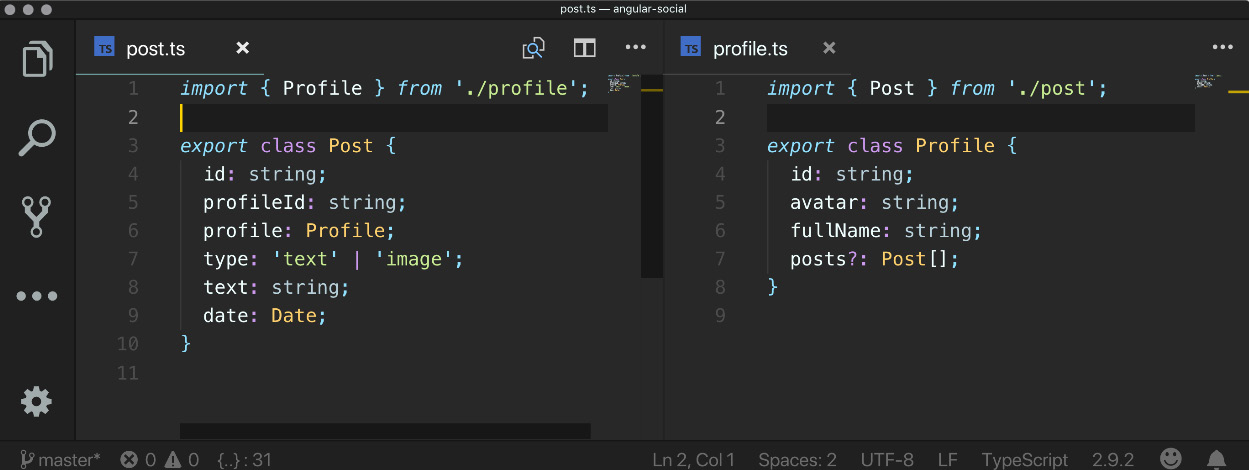The image size is (1249, 470).
Task: Open the Source Control view
Action: pyautogui.click(x=37, y=216)
